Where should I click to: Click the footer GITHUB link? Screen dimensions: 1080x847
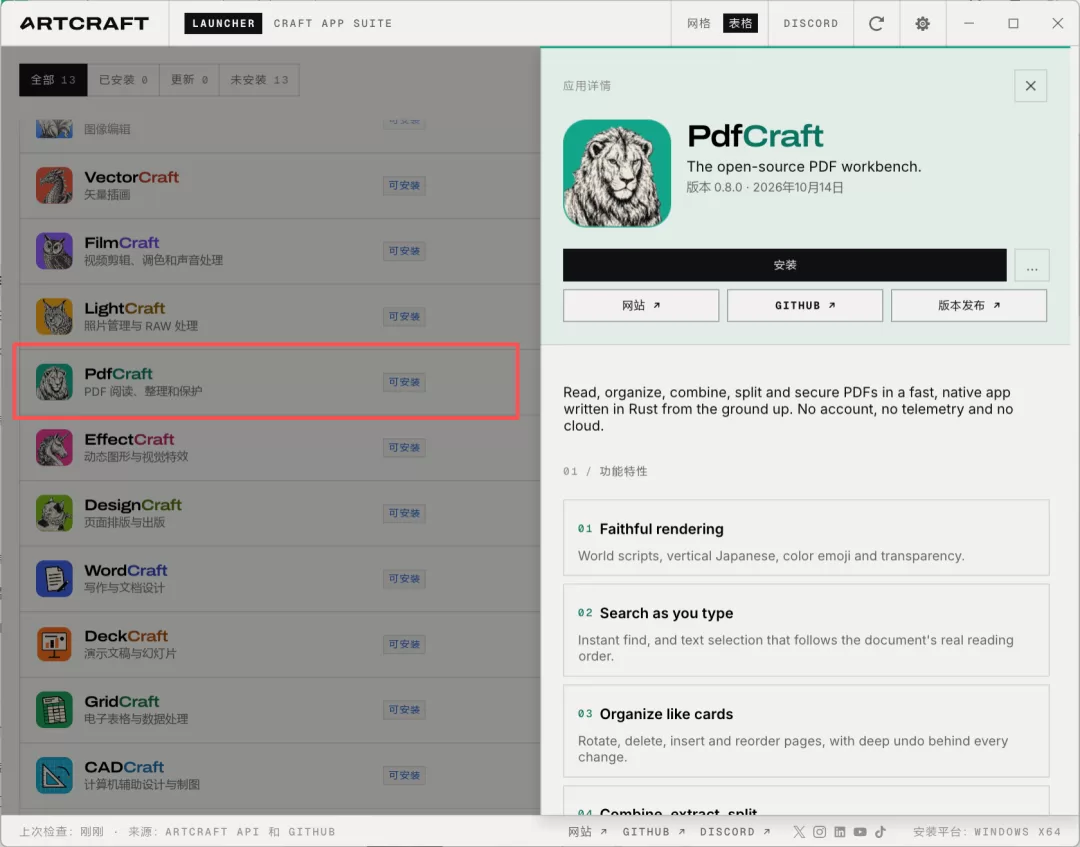click(654, 832)
